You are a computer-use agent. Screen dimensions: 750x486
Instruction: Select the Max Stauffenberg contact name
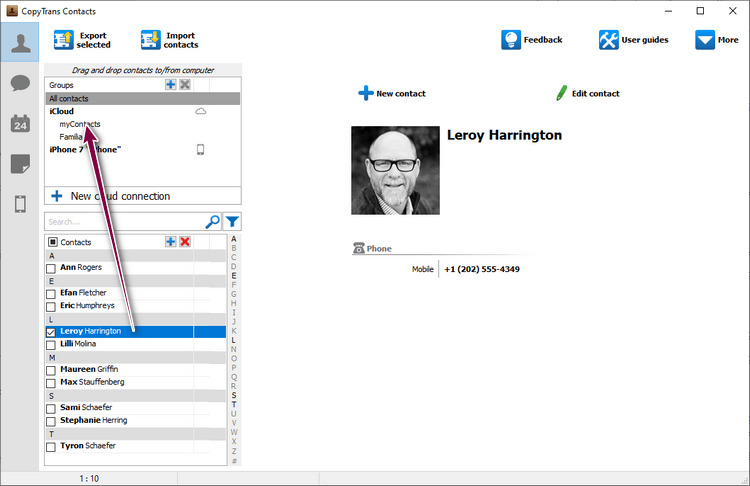(x=92, y=382)
